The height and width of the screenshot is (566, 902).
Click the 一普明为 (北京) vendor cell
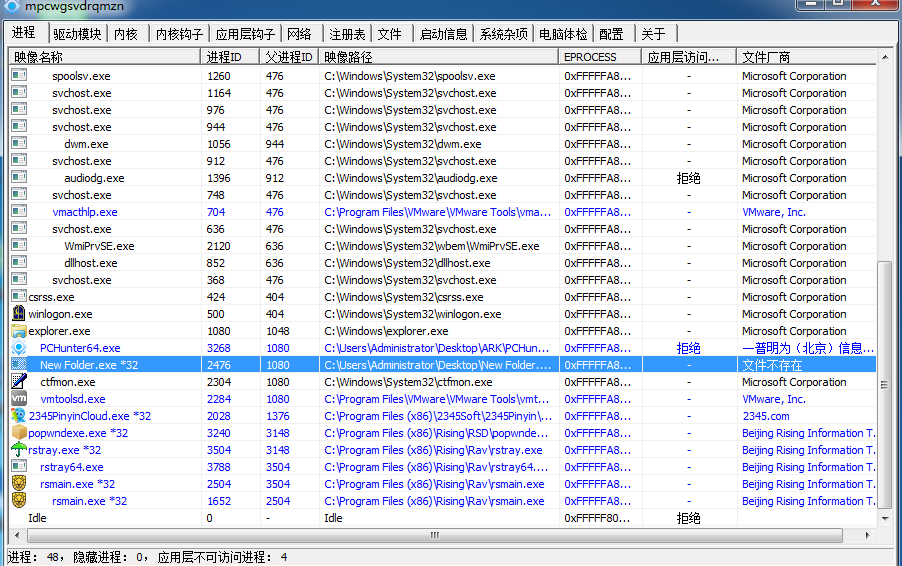coord(808,348)
